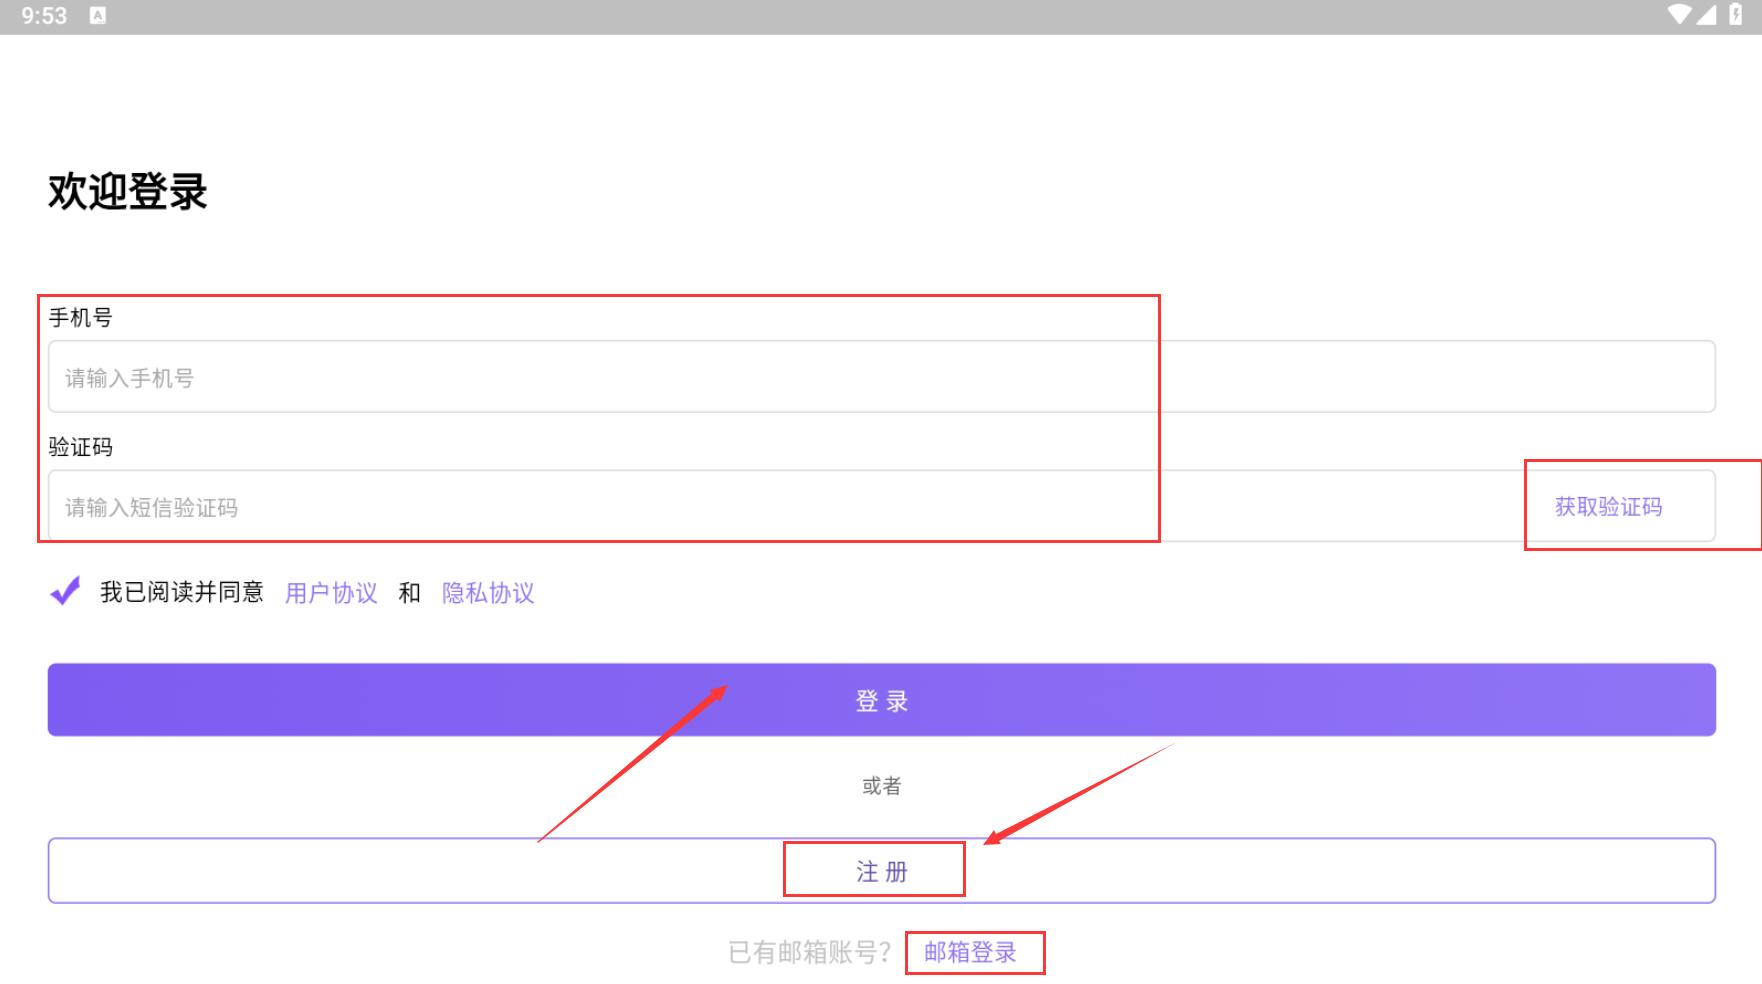Tap the battery icon in status bar
The height and width of the screenshot is (984, 1762).
tap(1736, 15)
